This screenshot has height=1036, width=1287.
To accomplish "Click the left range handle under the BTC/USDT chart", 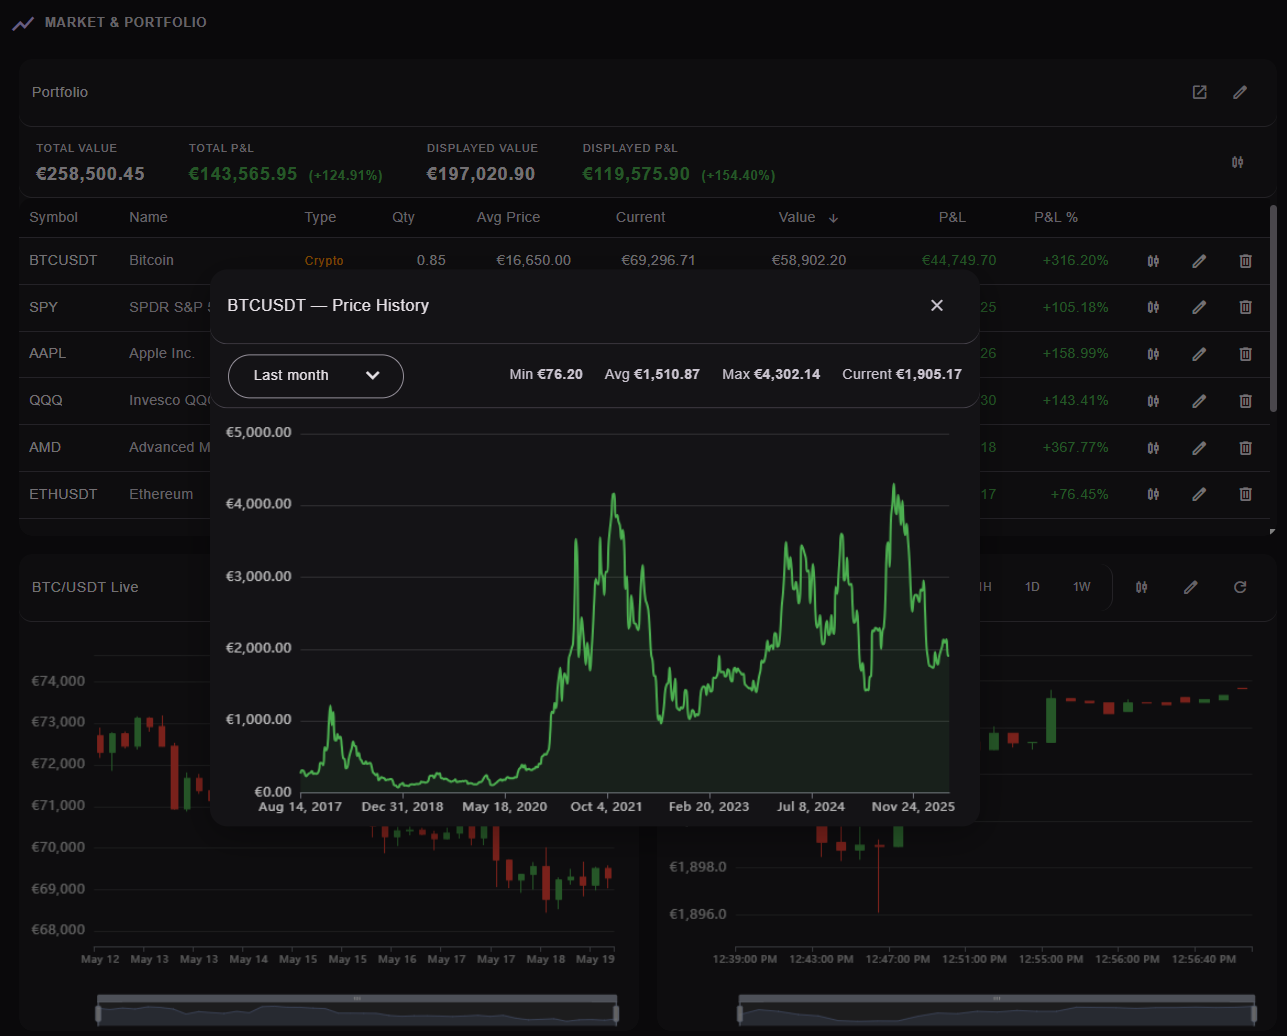I will pyautogui.click(x=98, y=1015).
